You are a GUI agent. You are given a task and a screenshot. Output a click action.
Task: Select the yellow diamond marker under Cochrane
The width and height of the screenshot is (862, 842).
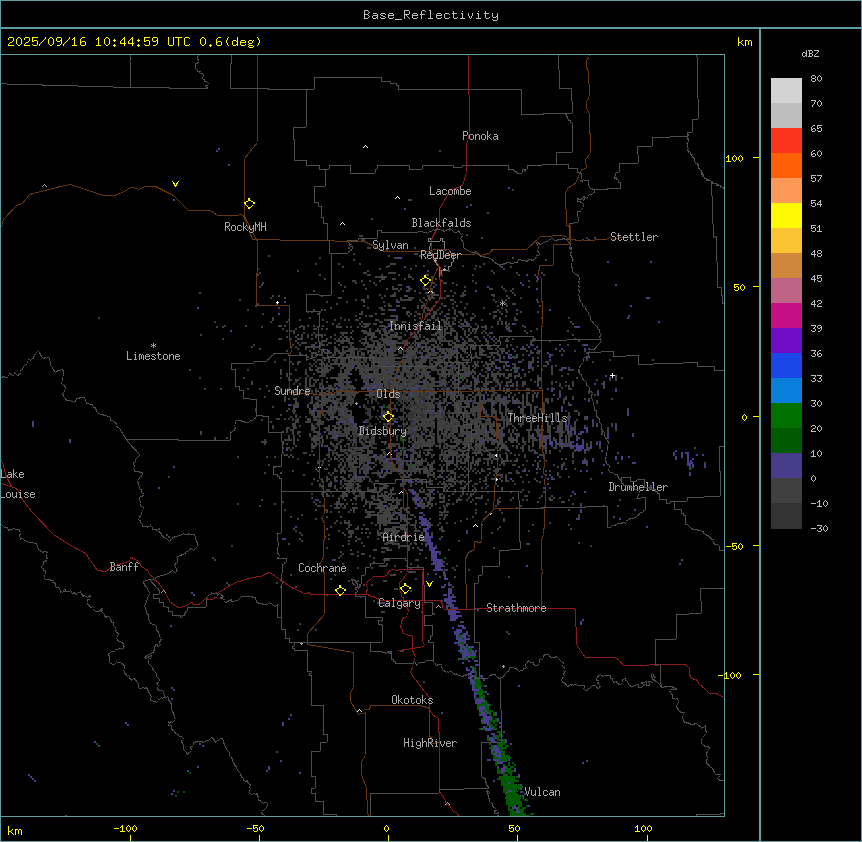coord(340,590)
